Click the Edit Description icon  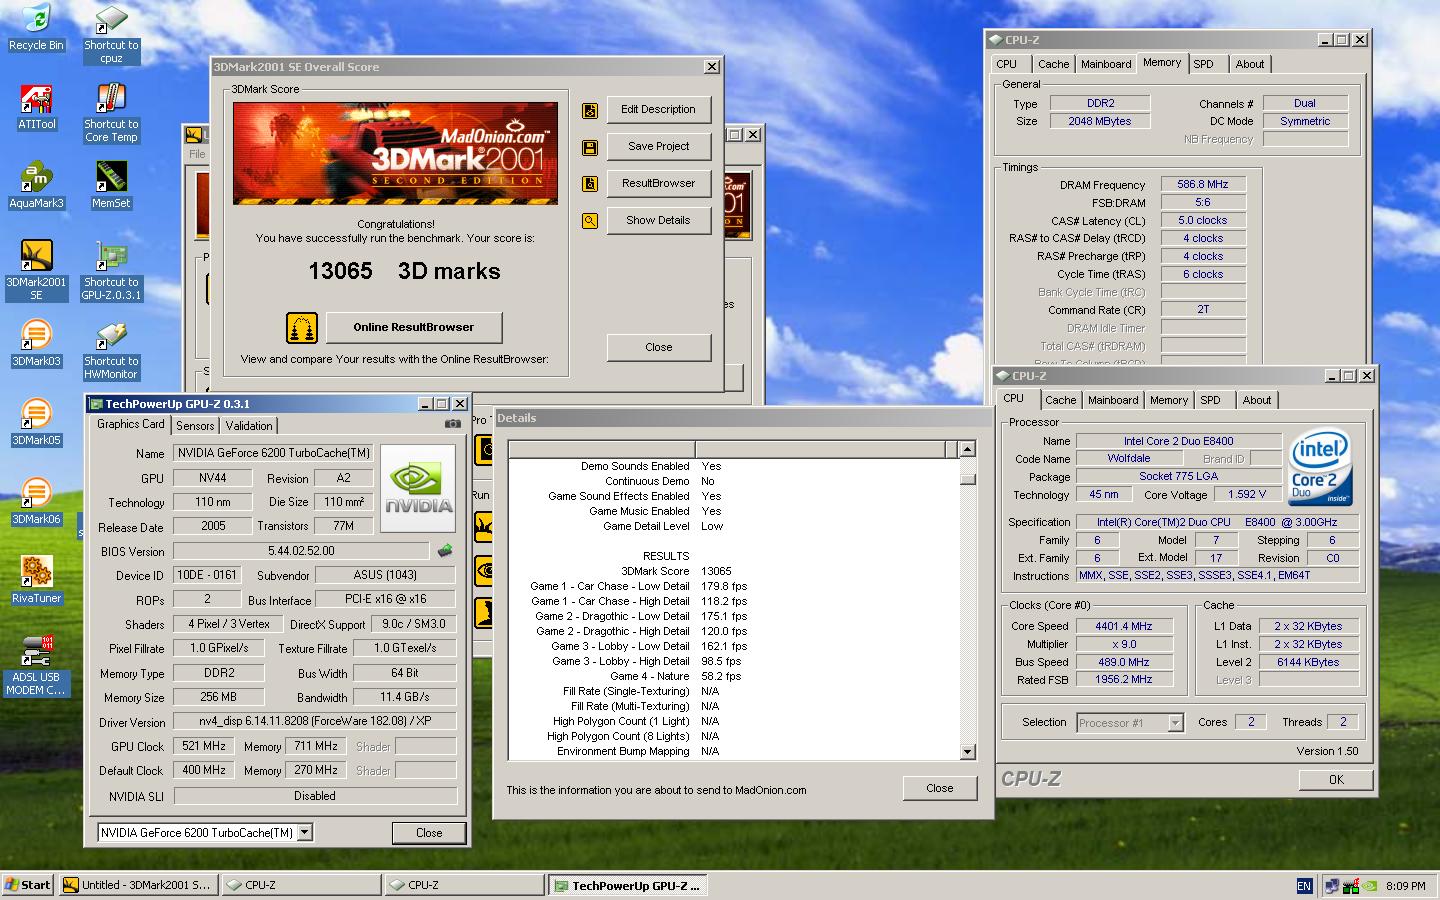click(x=590, y=110)
